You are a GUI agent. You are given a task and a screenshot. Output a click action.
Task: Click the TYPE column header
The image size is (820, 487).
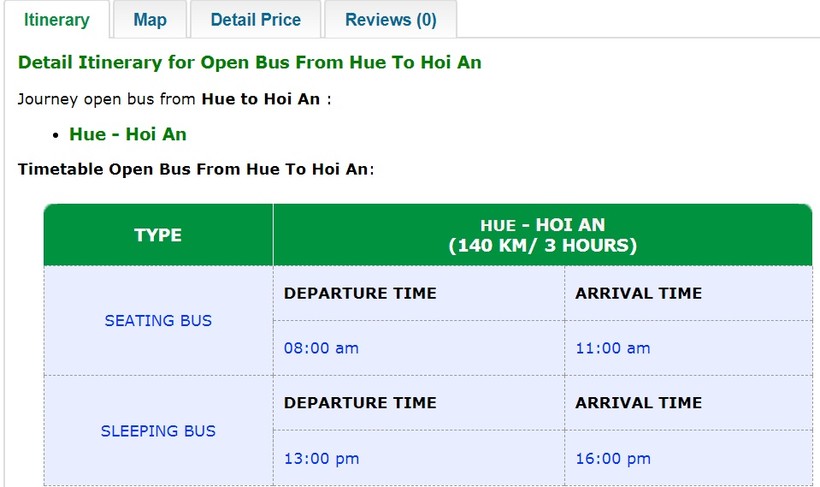(x=158, y=235)
